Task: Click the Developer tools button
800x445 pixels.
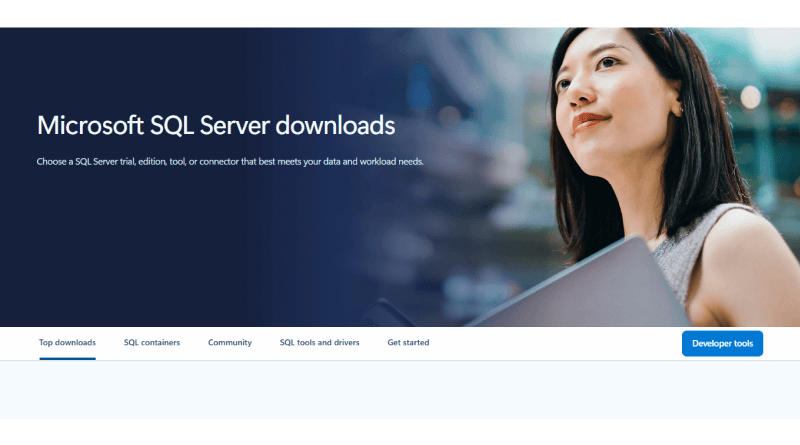Action: (722, 343)
